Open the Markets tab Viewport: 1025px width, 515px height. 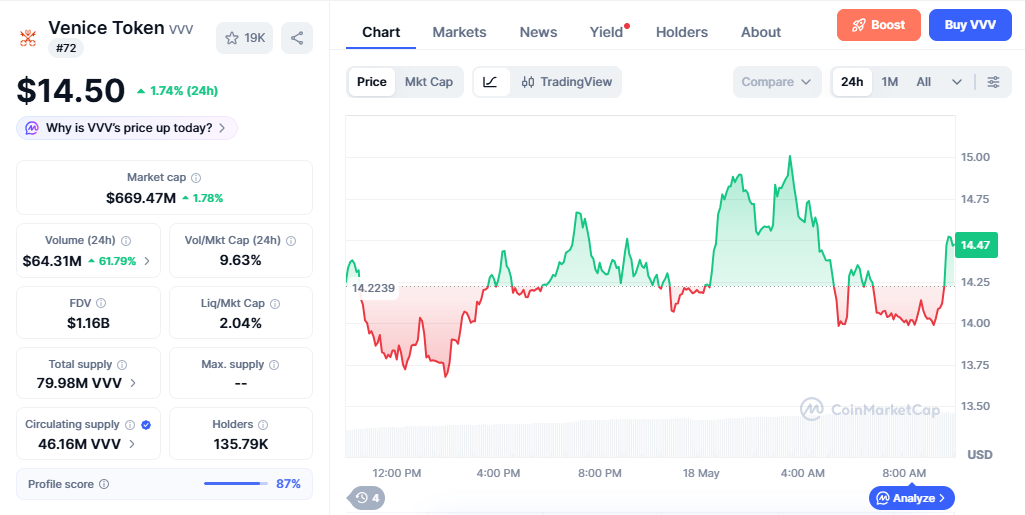[x=460, y=32]
